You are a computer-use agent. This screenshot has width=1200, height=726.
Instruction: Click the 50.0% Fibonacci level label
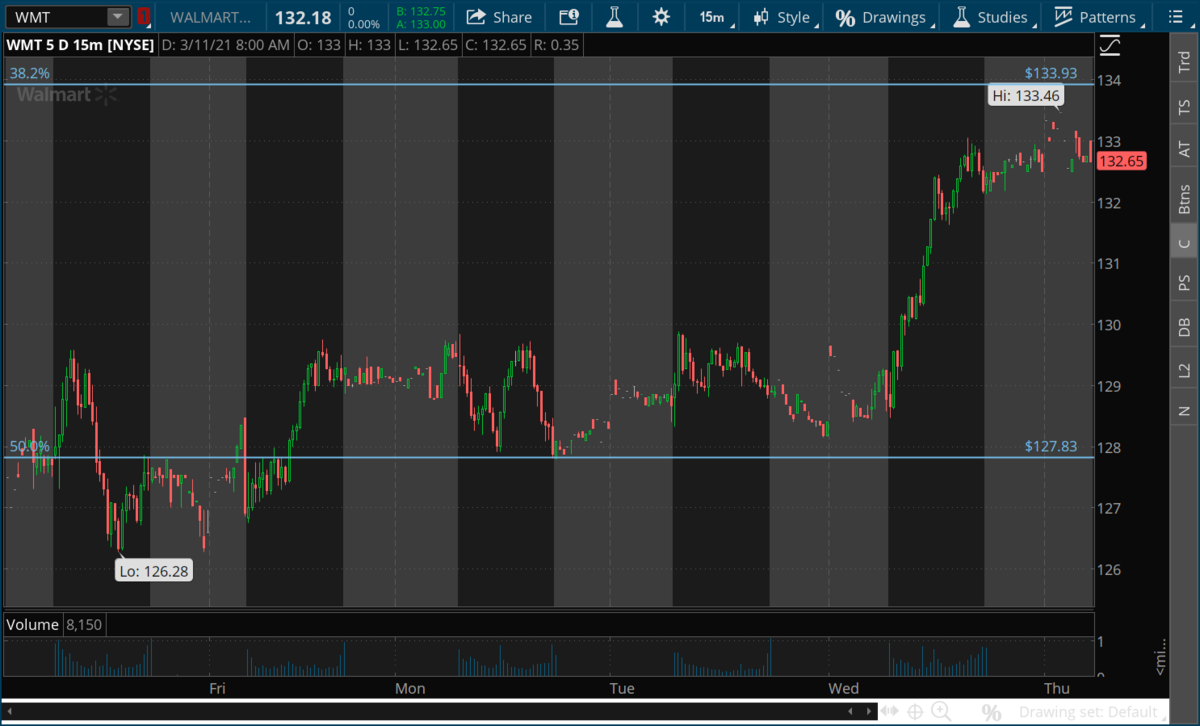[x=30, y=446]
